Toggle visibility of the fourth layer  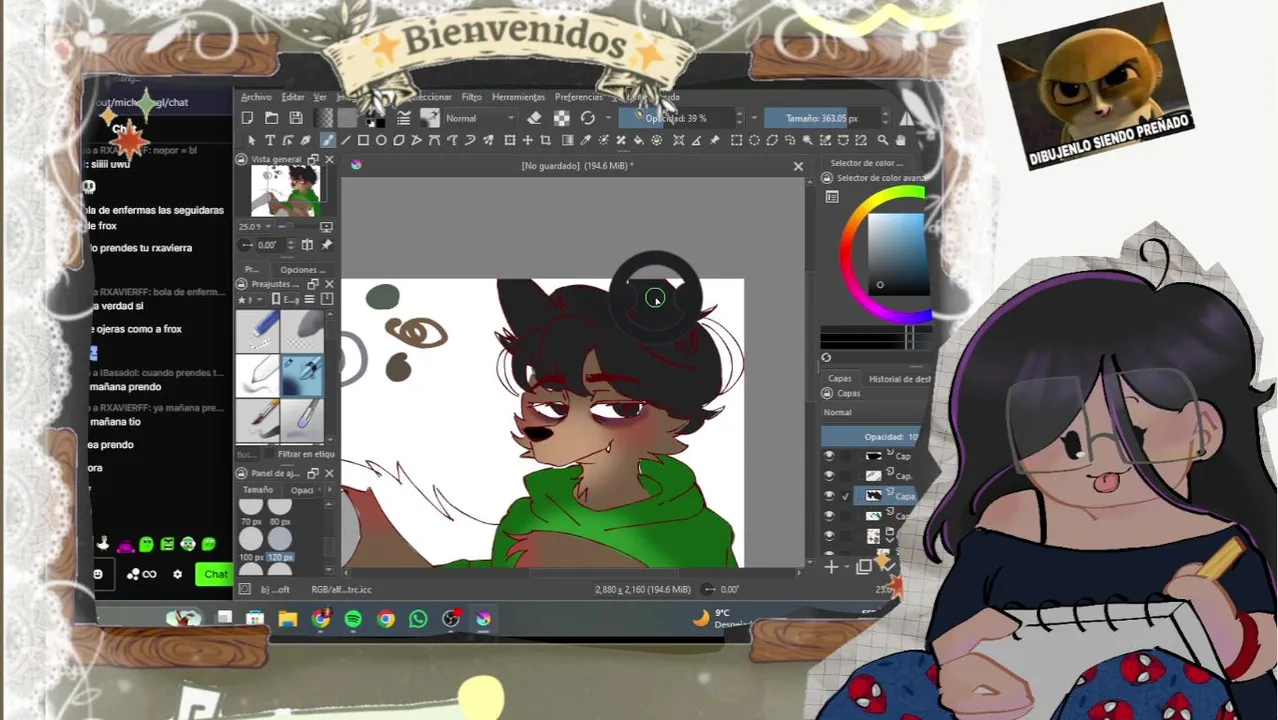829,516
